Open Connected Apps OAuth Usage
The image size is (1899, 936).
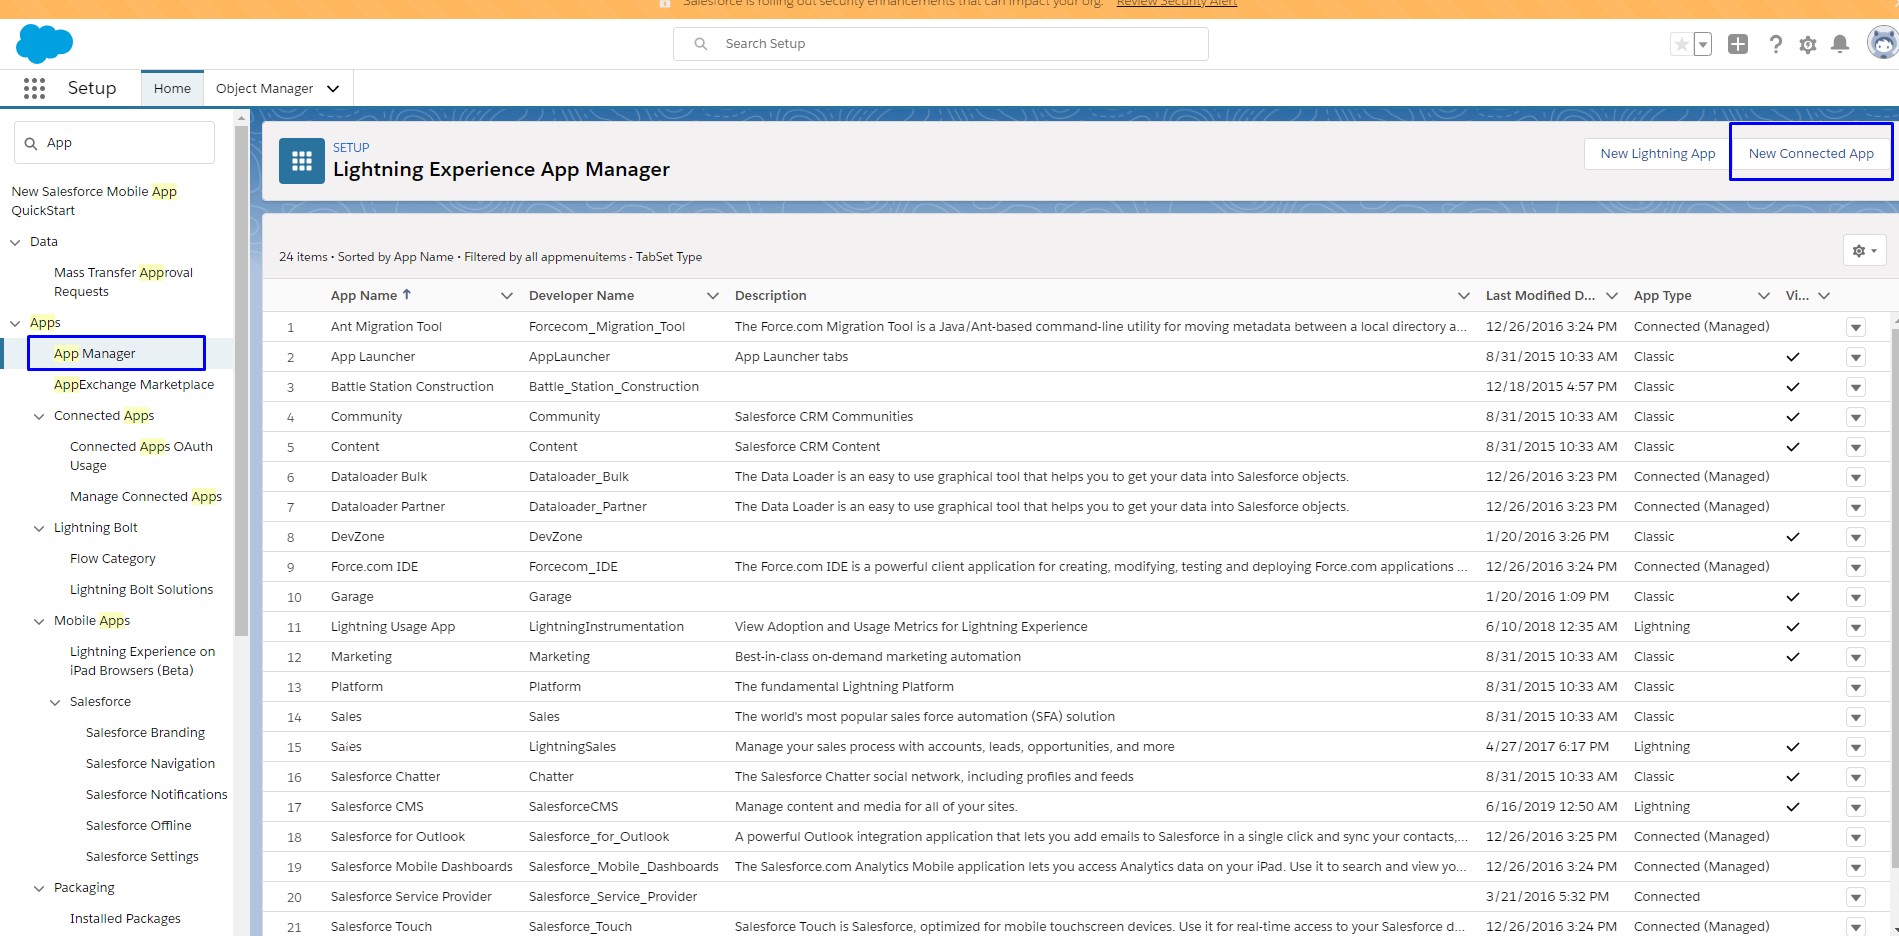[141, 456]
